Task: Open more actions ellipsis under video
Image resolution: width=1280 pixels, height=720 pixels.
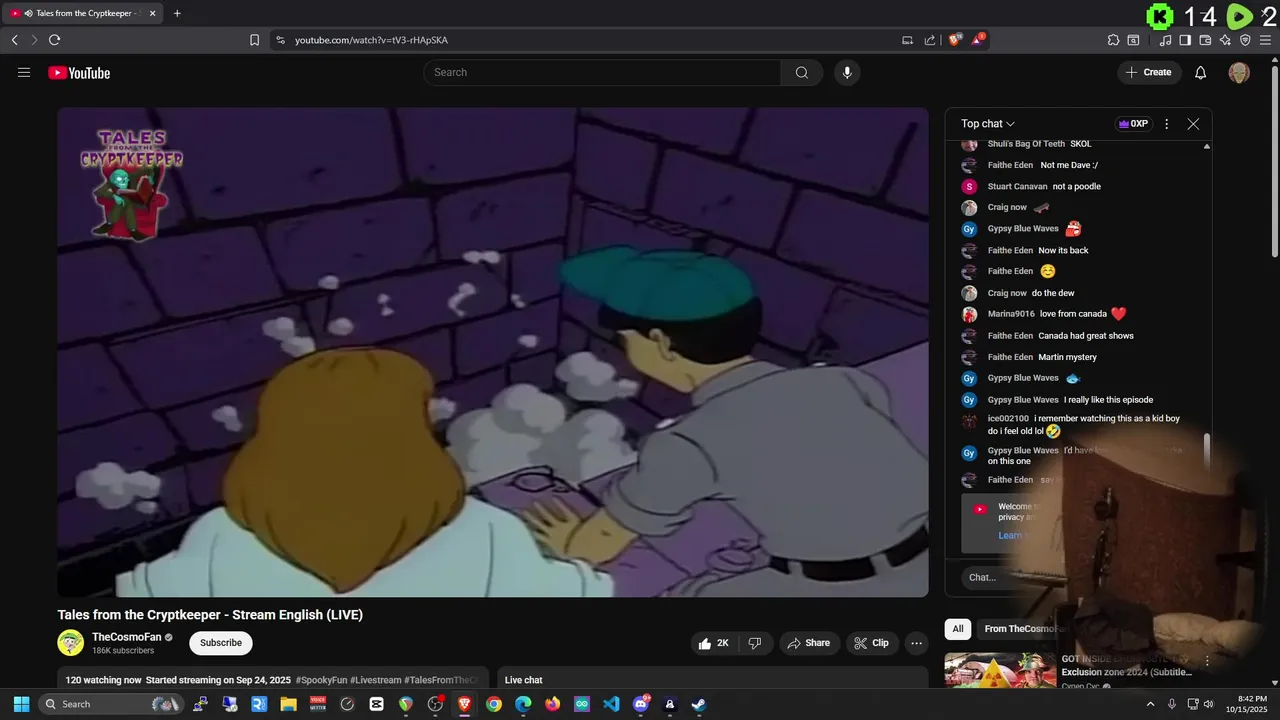Action: [916, 643]
